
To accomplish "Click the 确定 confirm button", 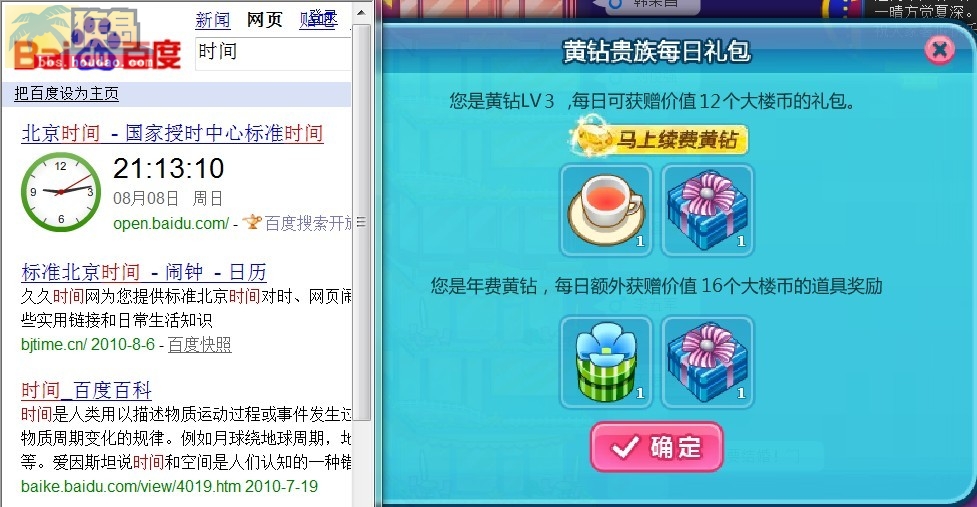I will click(657, 447).
